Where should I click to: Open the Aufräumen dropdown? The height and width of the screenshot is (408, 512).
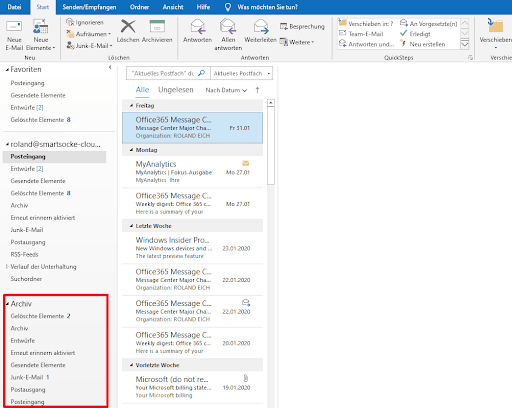89,34
